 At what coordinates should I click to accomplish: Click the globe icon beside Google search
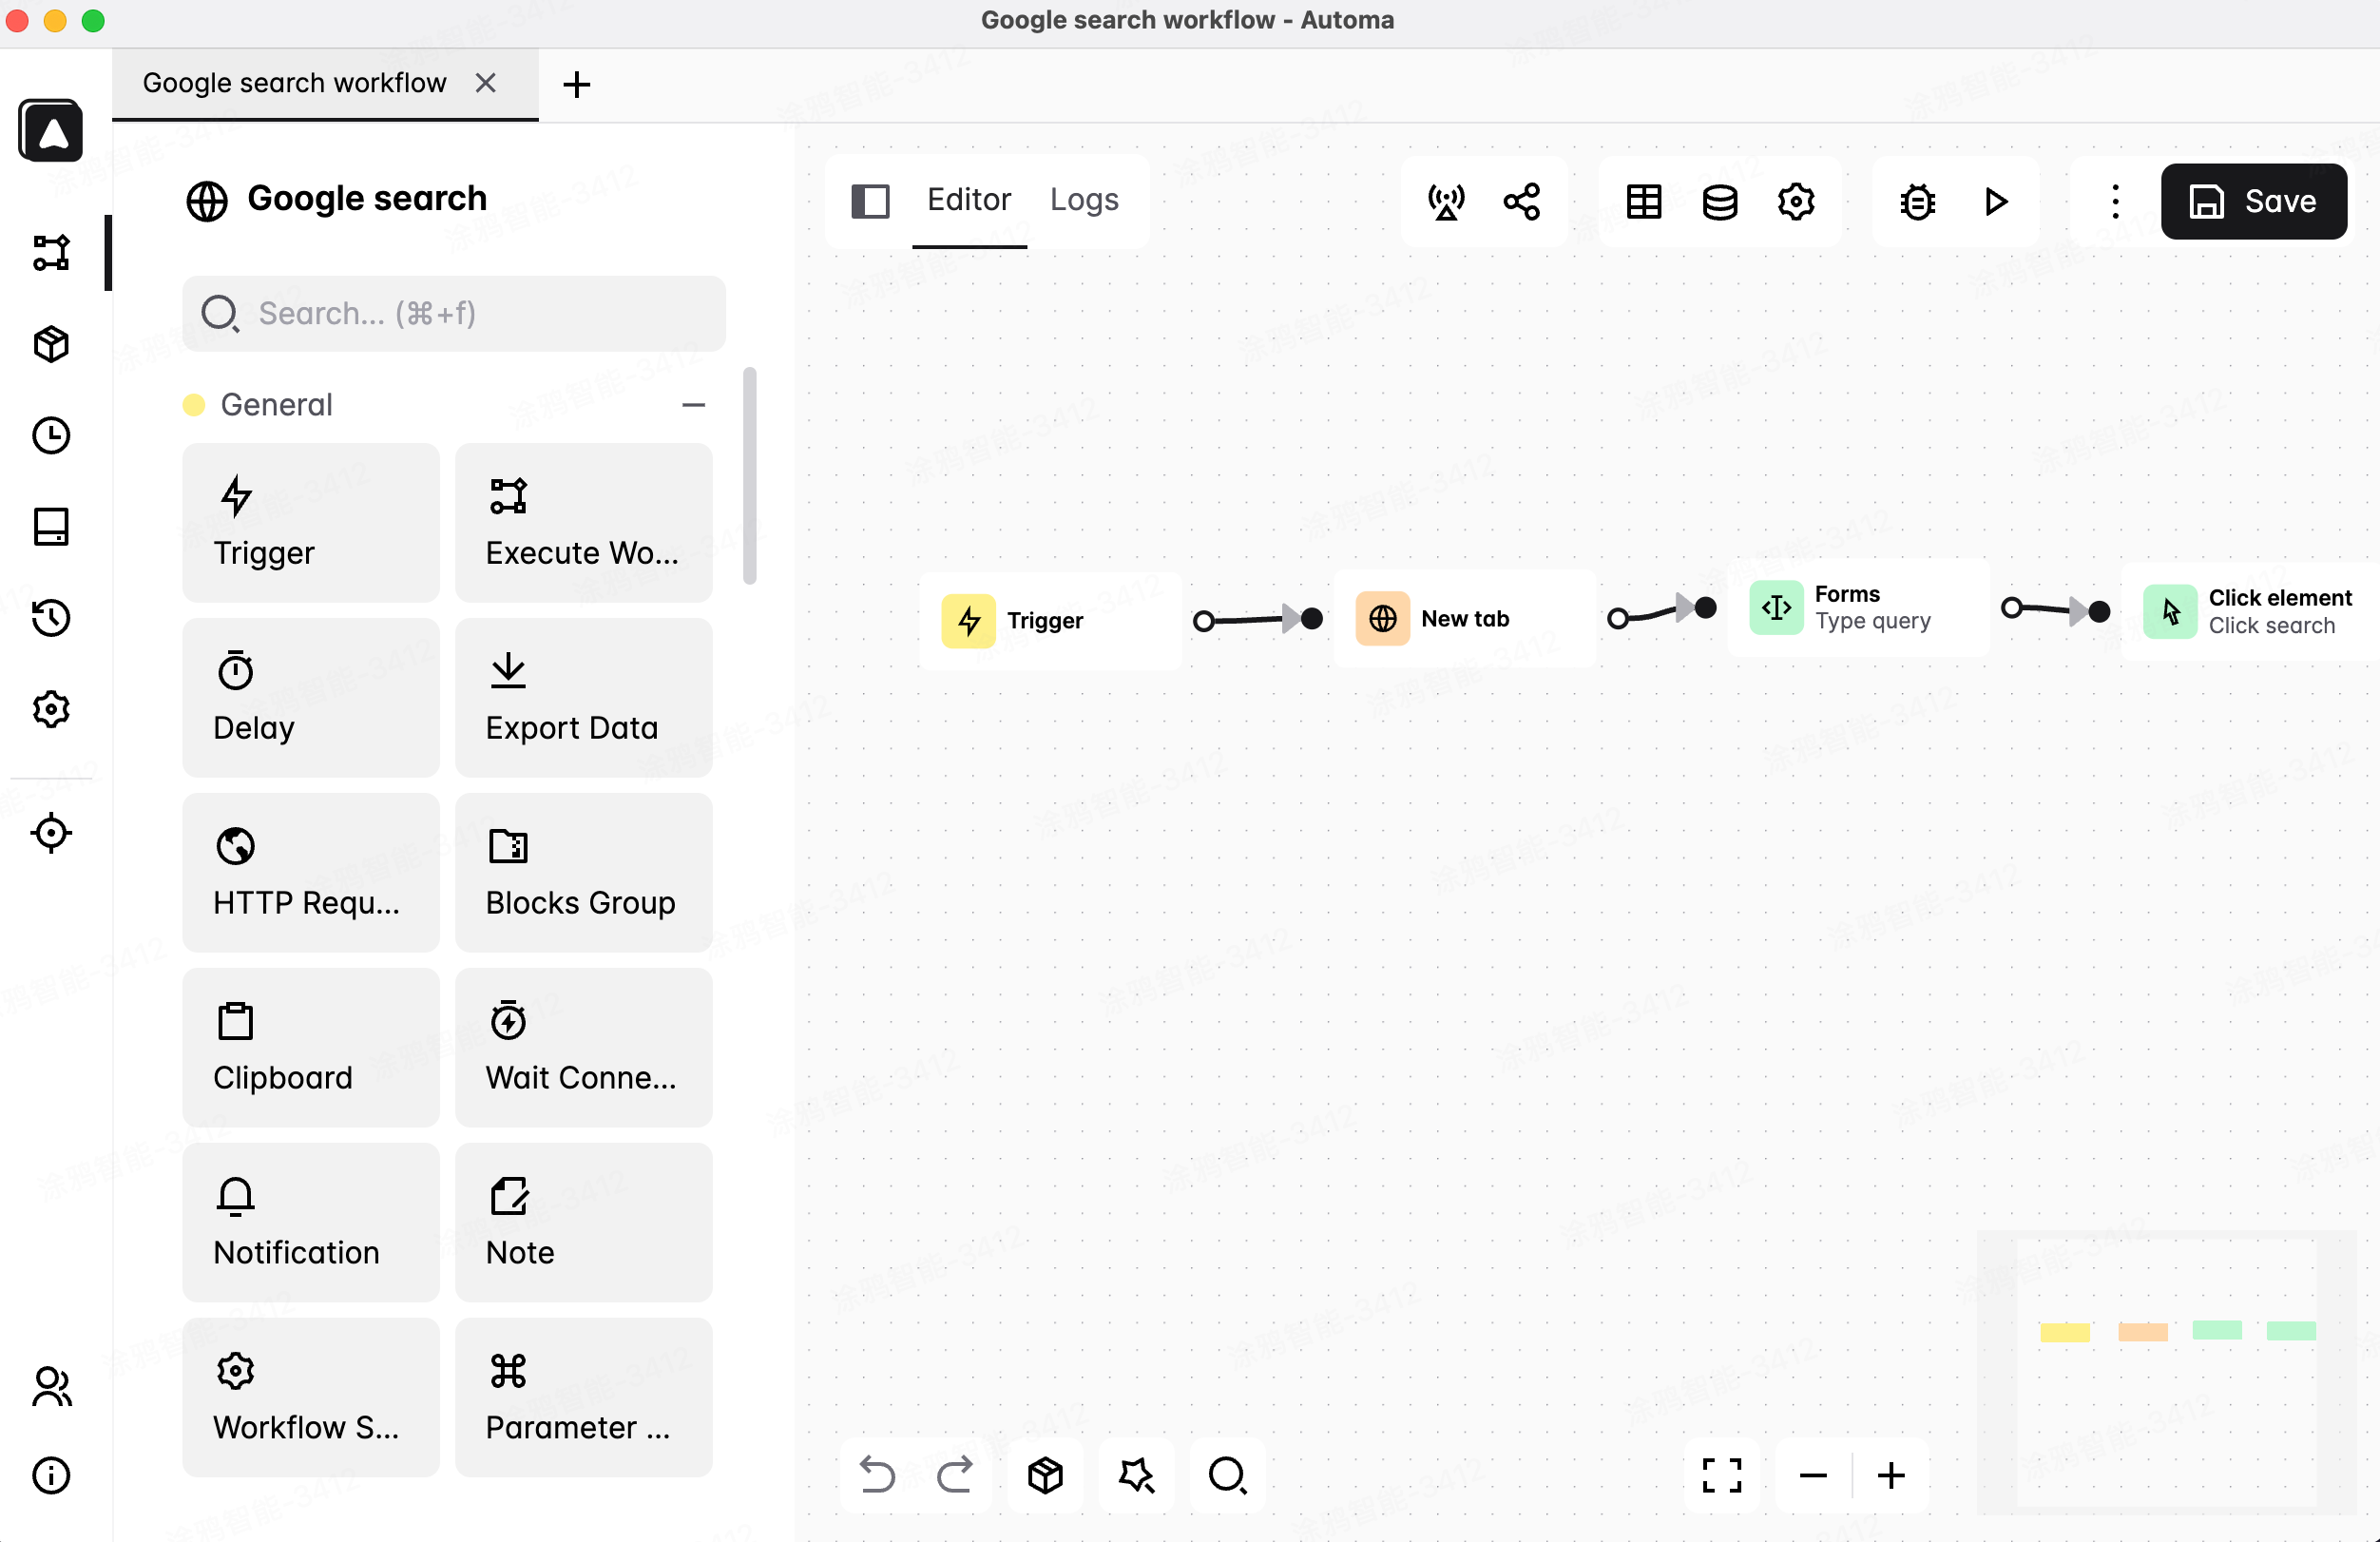207,201
